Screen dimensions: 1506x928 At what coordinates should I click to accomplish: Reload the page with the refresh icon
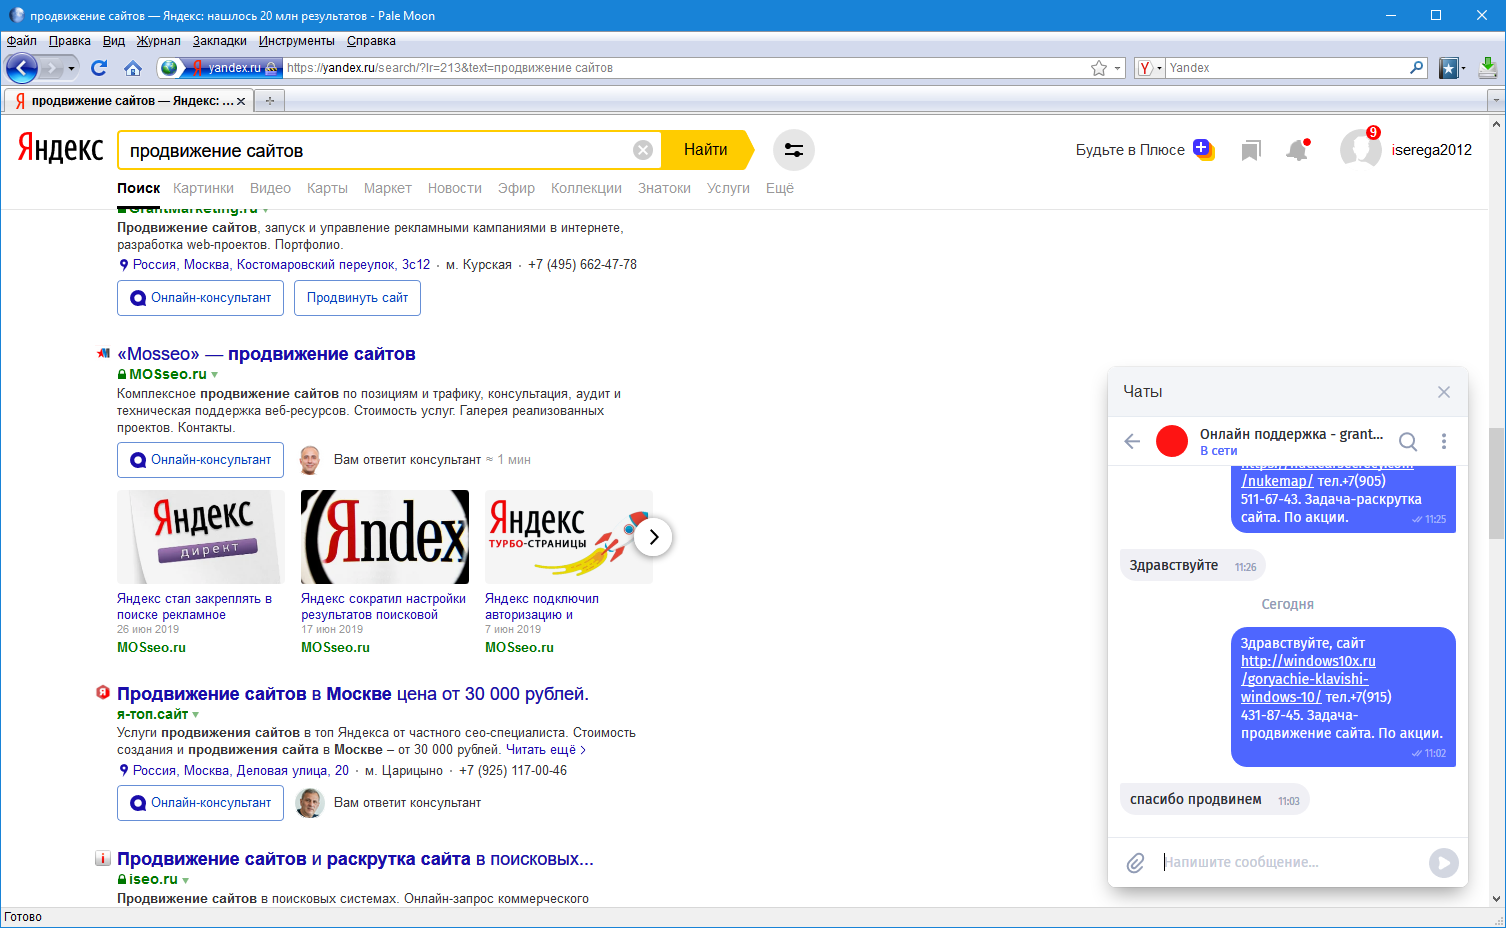coord(99,68)
